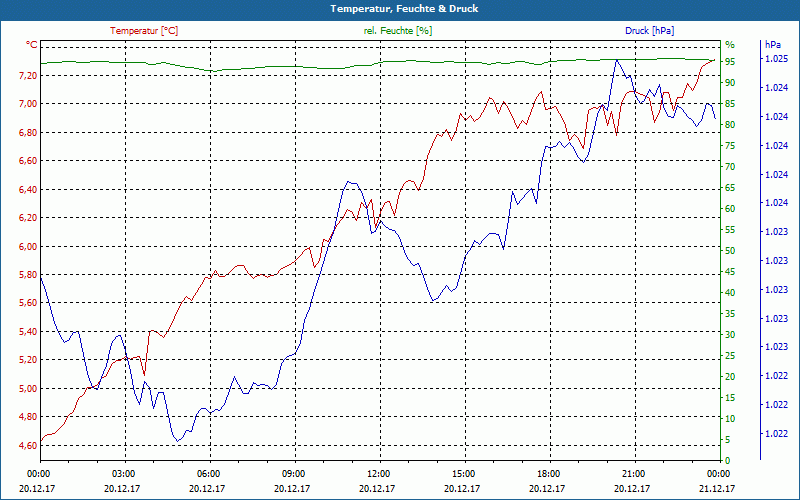
Task: Click the '5,40' temperature axis value
Action: (28, 332)
